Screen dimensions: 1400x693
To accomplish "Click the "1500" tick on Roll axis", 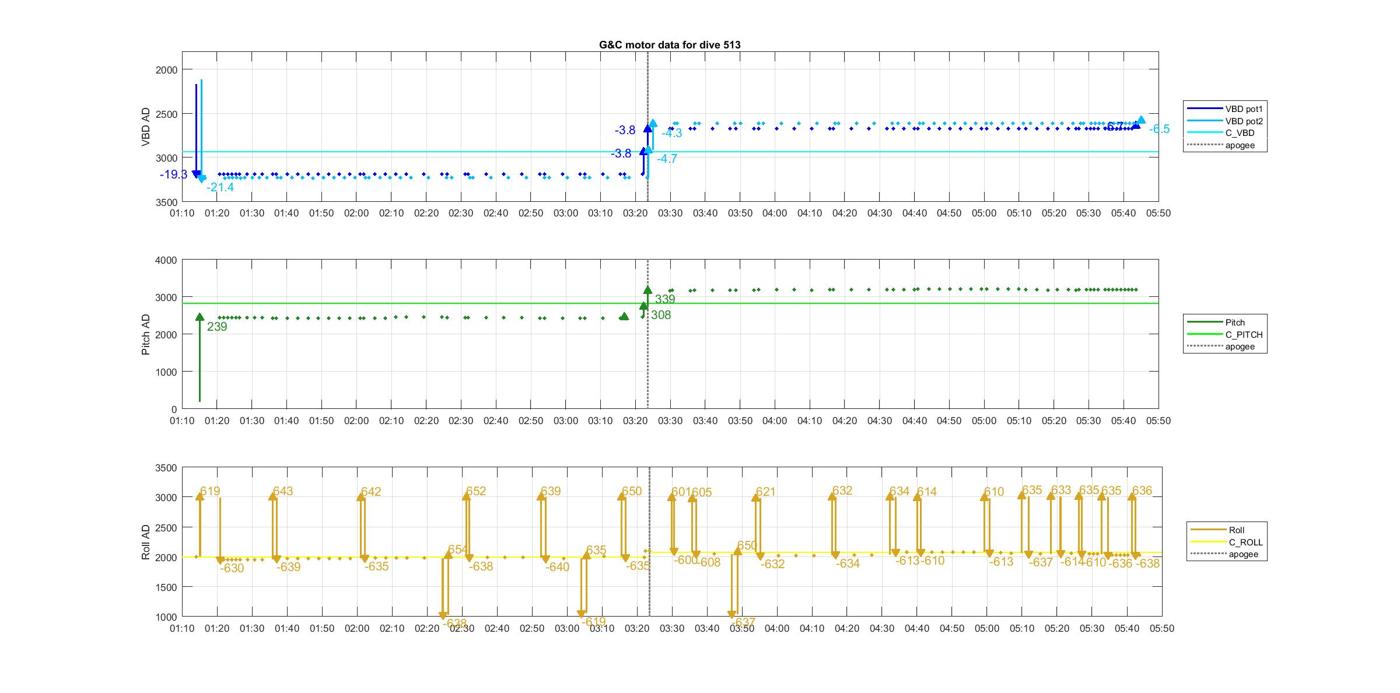I will click(164, 587).
